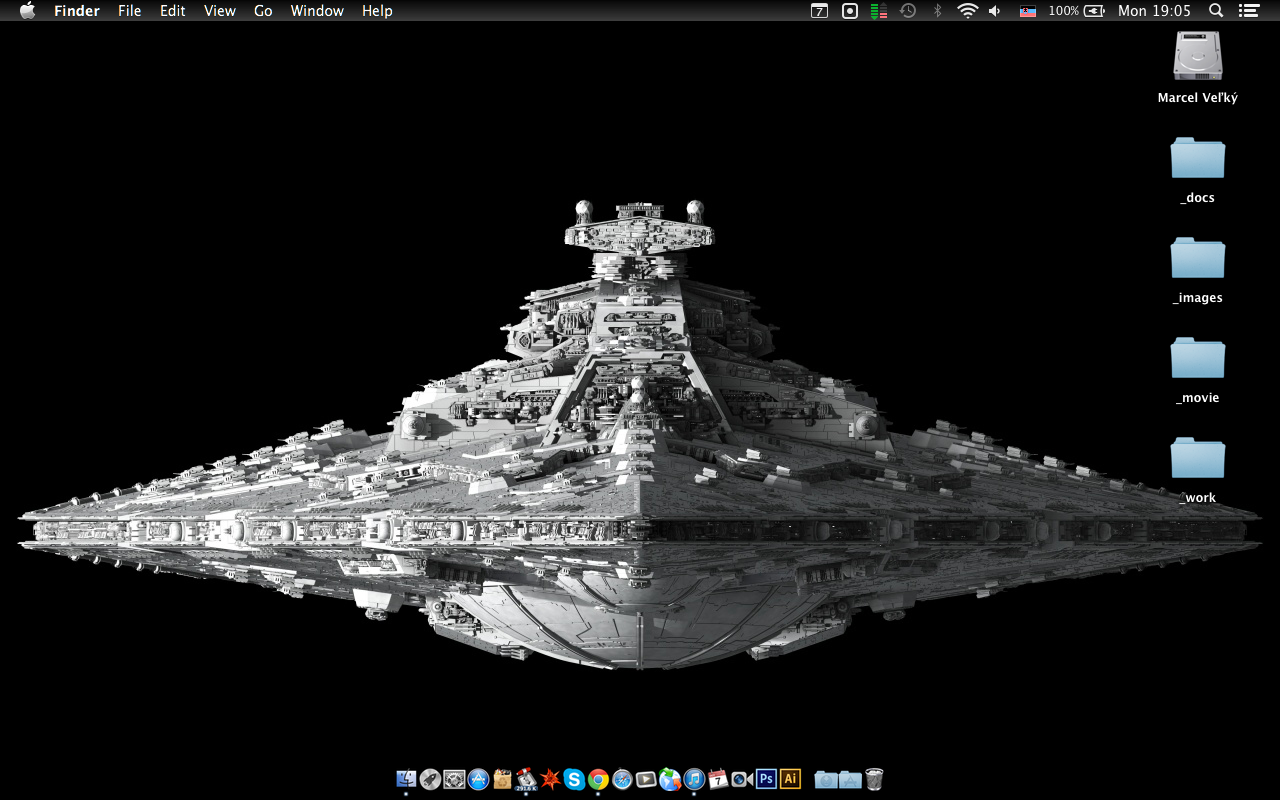Open the camera recorder app in Dock
1280x800 pixels.
[x=742, y=779]
